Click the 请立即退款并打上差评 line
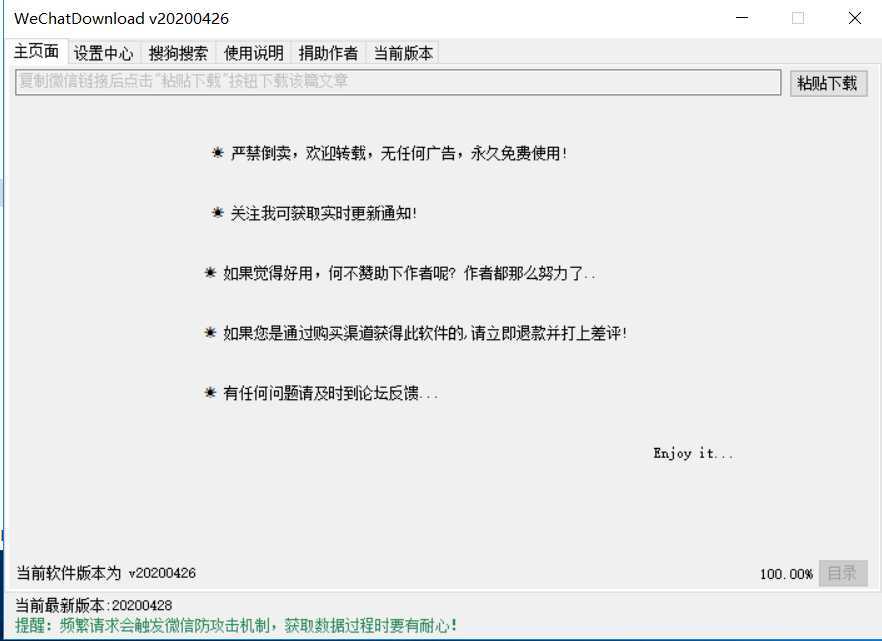 (415, 333)
